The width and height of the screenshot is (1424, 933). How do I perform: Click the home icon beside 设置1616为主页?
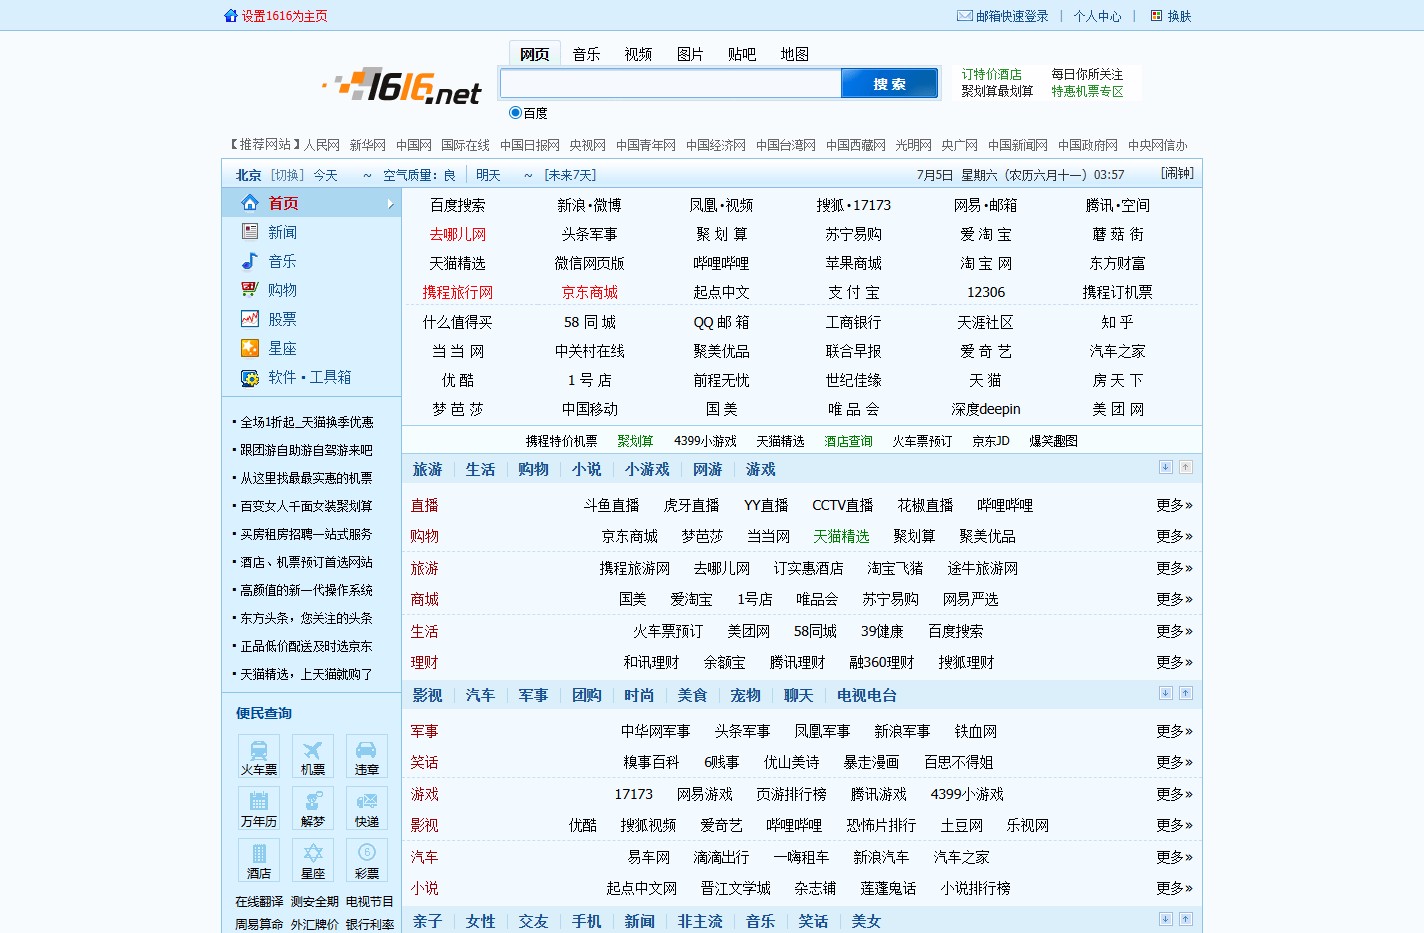(x=231, y=16)
